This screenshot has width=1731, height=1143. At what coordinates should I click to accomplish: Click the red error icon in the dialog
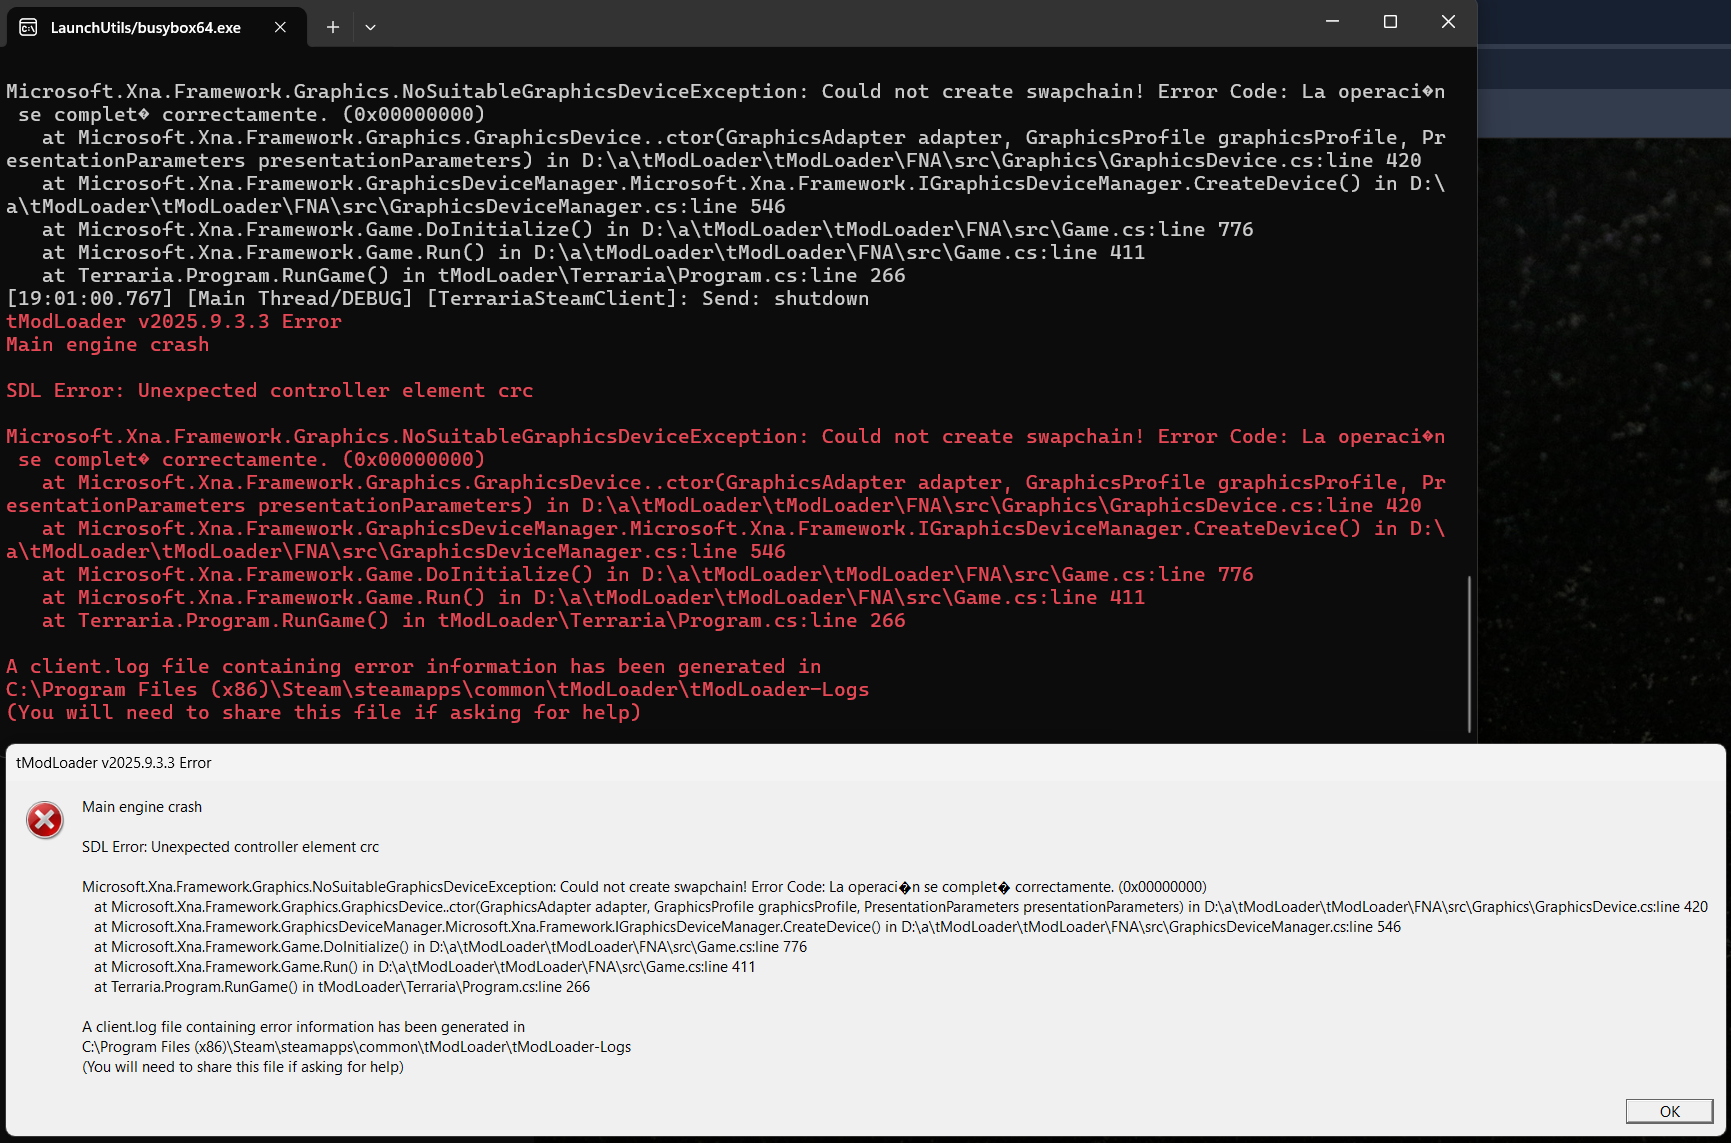[45, 820]
